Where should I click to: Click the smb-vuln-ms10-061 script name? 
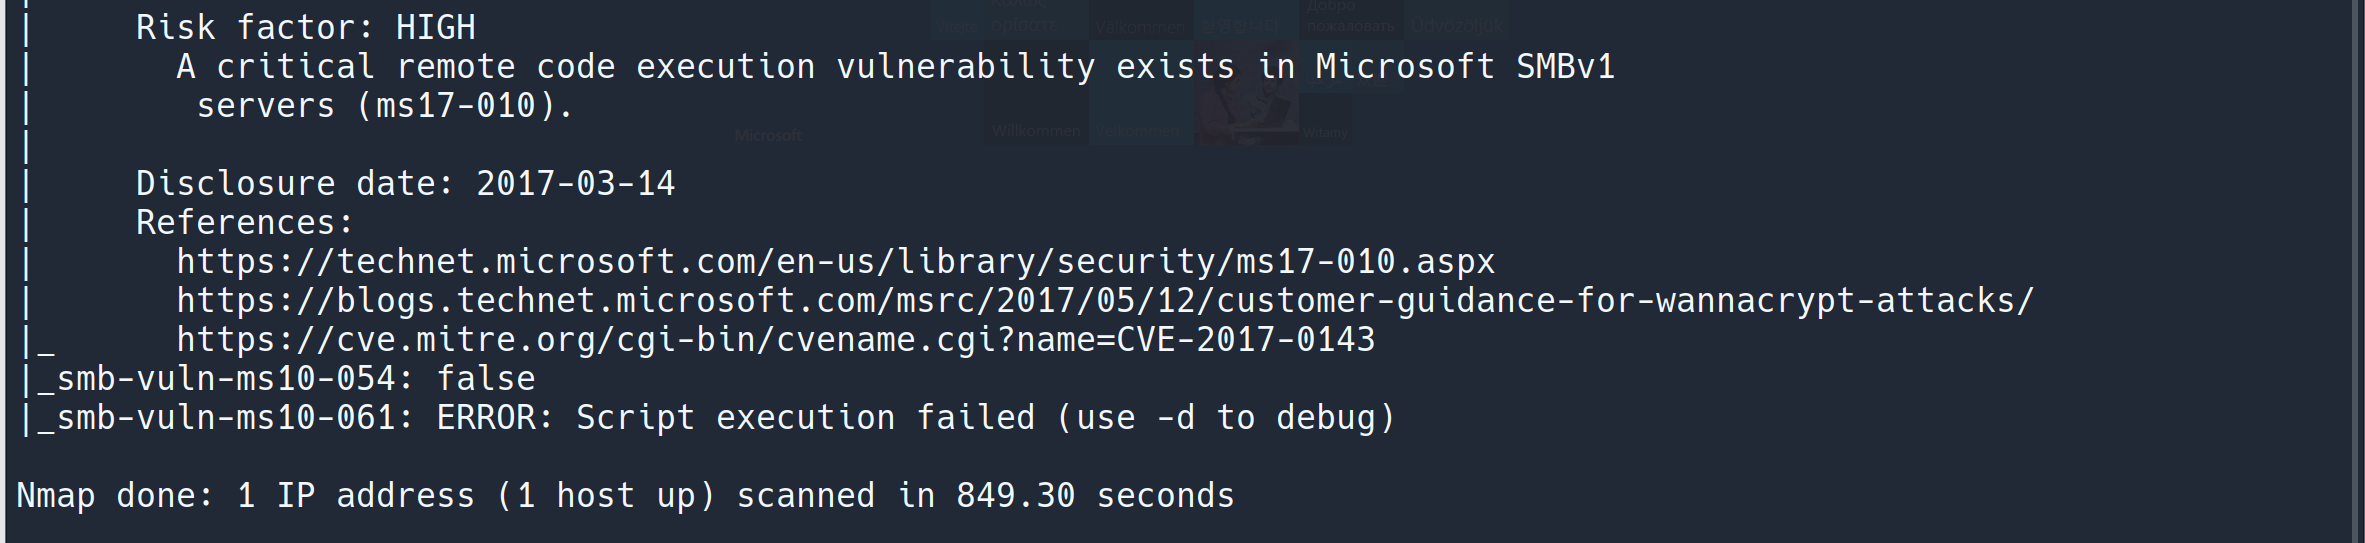pos(226,418)
